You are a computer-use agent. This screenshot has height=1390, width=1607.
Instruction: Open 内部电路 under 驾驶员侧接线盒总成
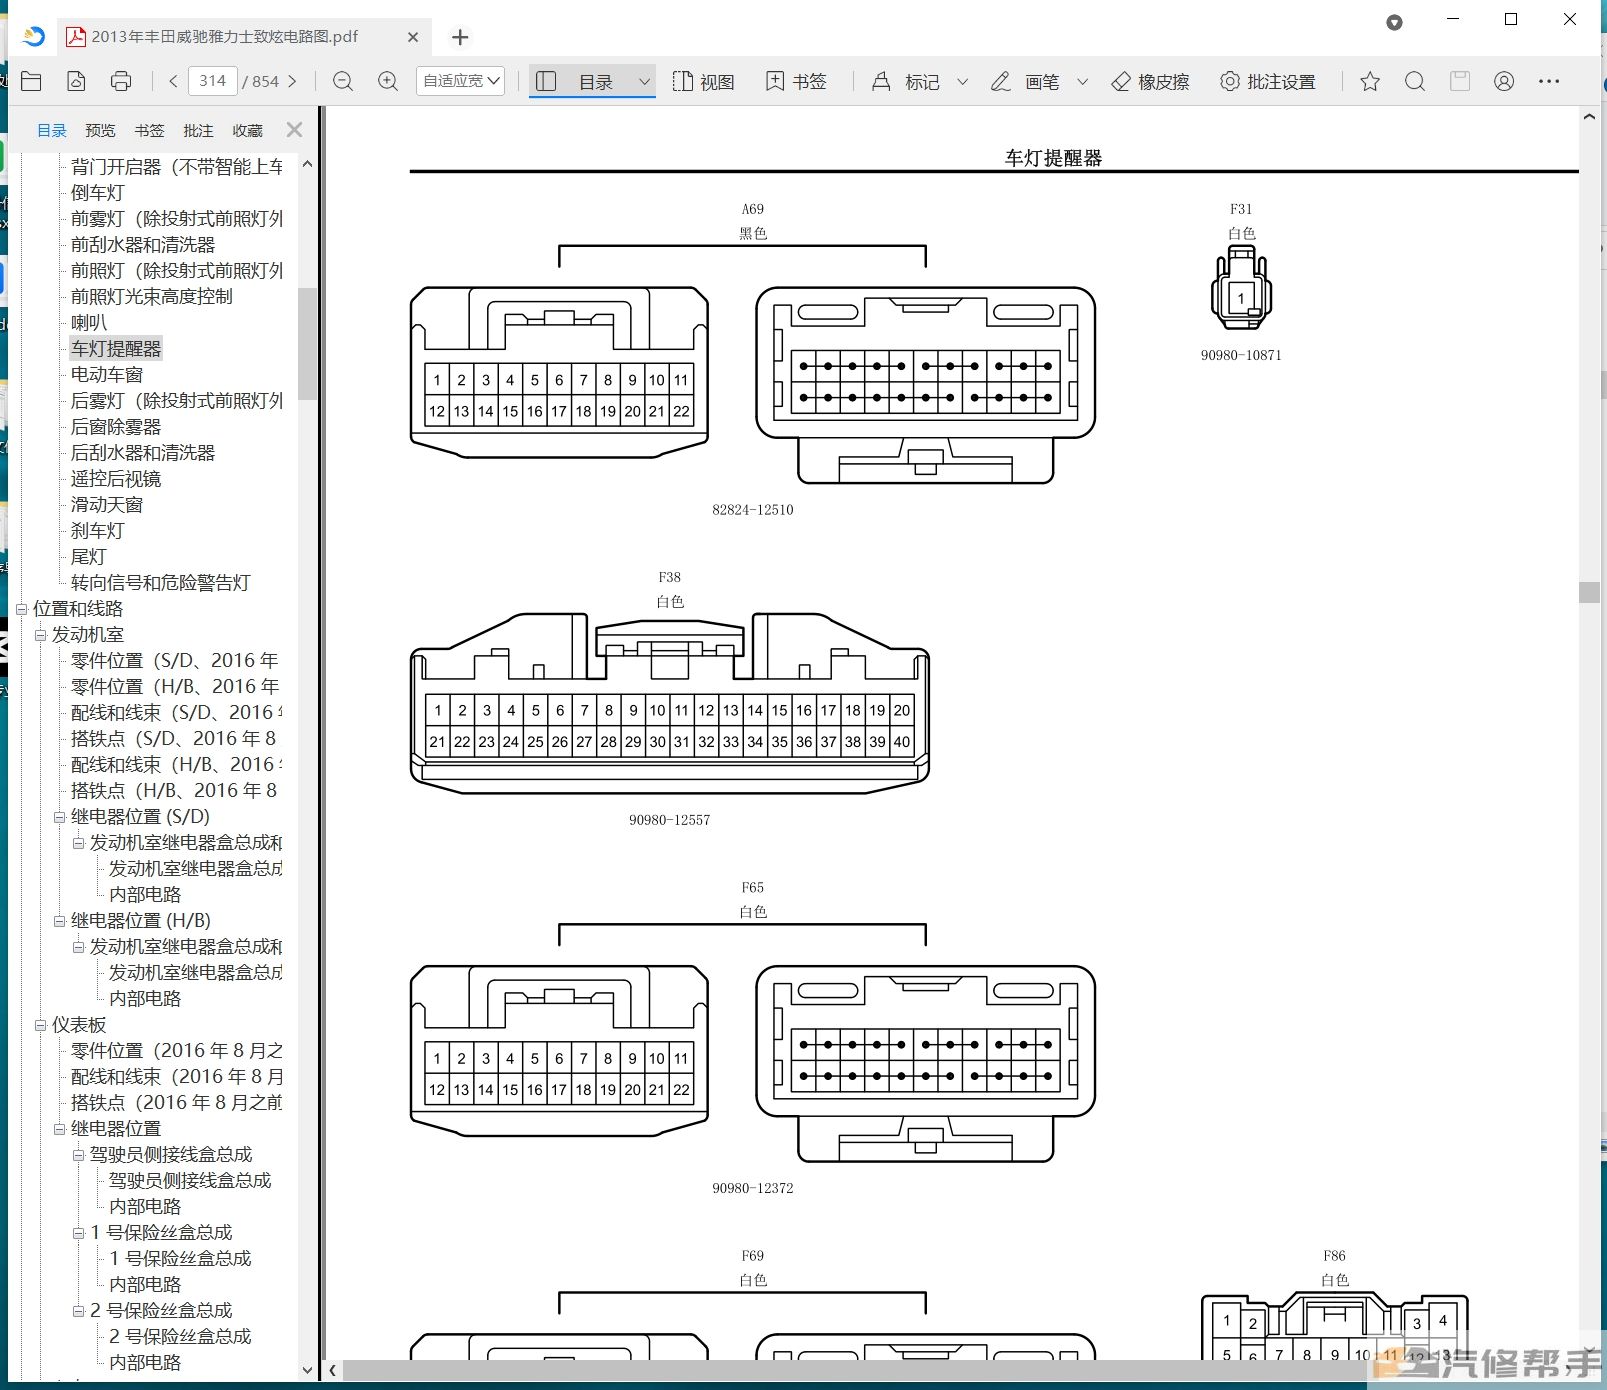[146, 1206]
